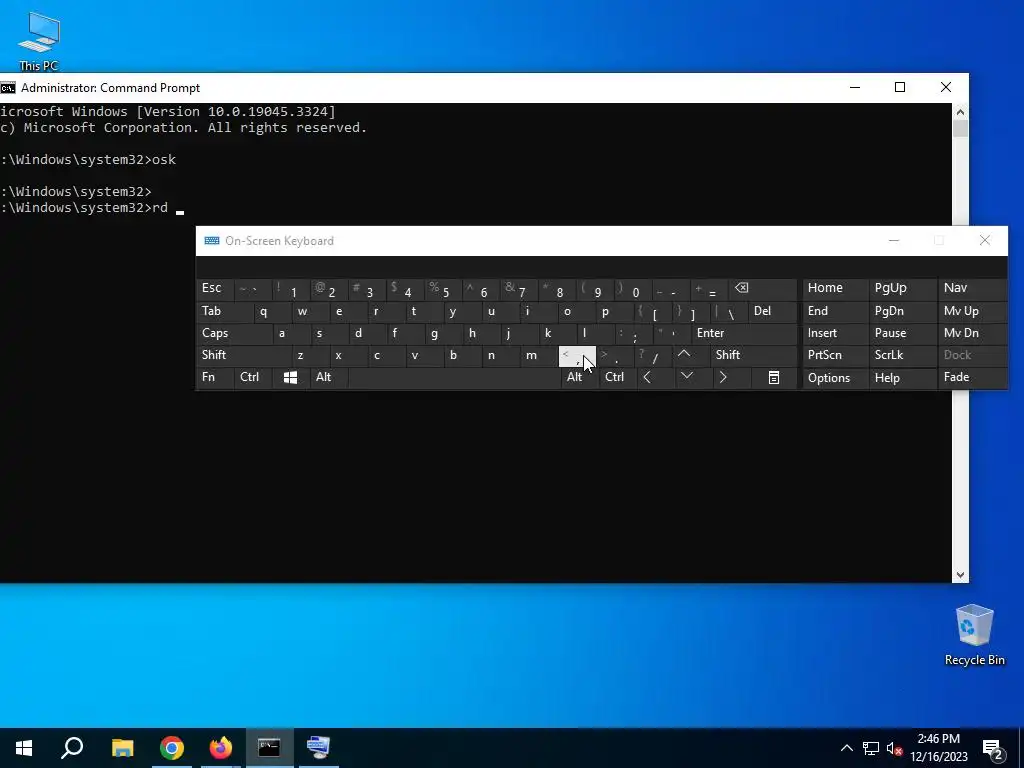Click the Enter key
The height and width of the screenshot is (768, 1024).
[744, 333]
